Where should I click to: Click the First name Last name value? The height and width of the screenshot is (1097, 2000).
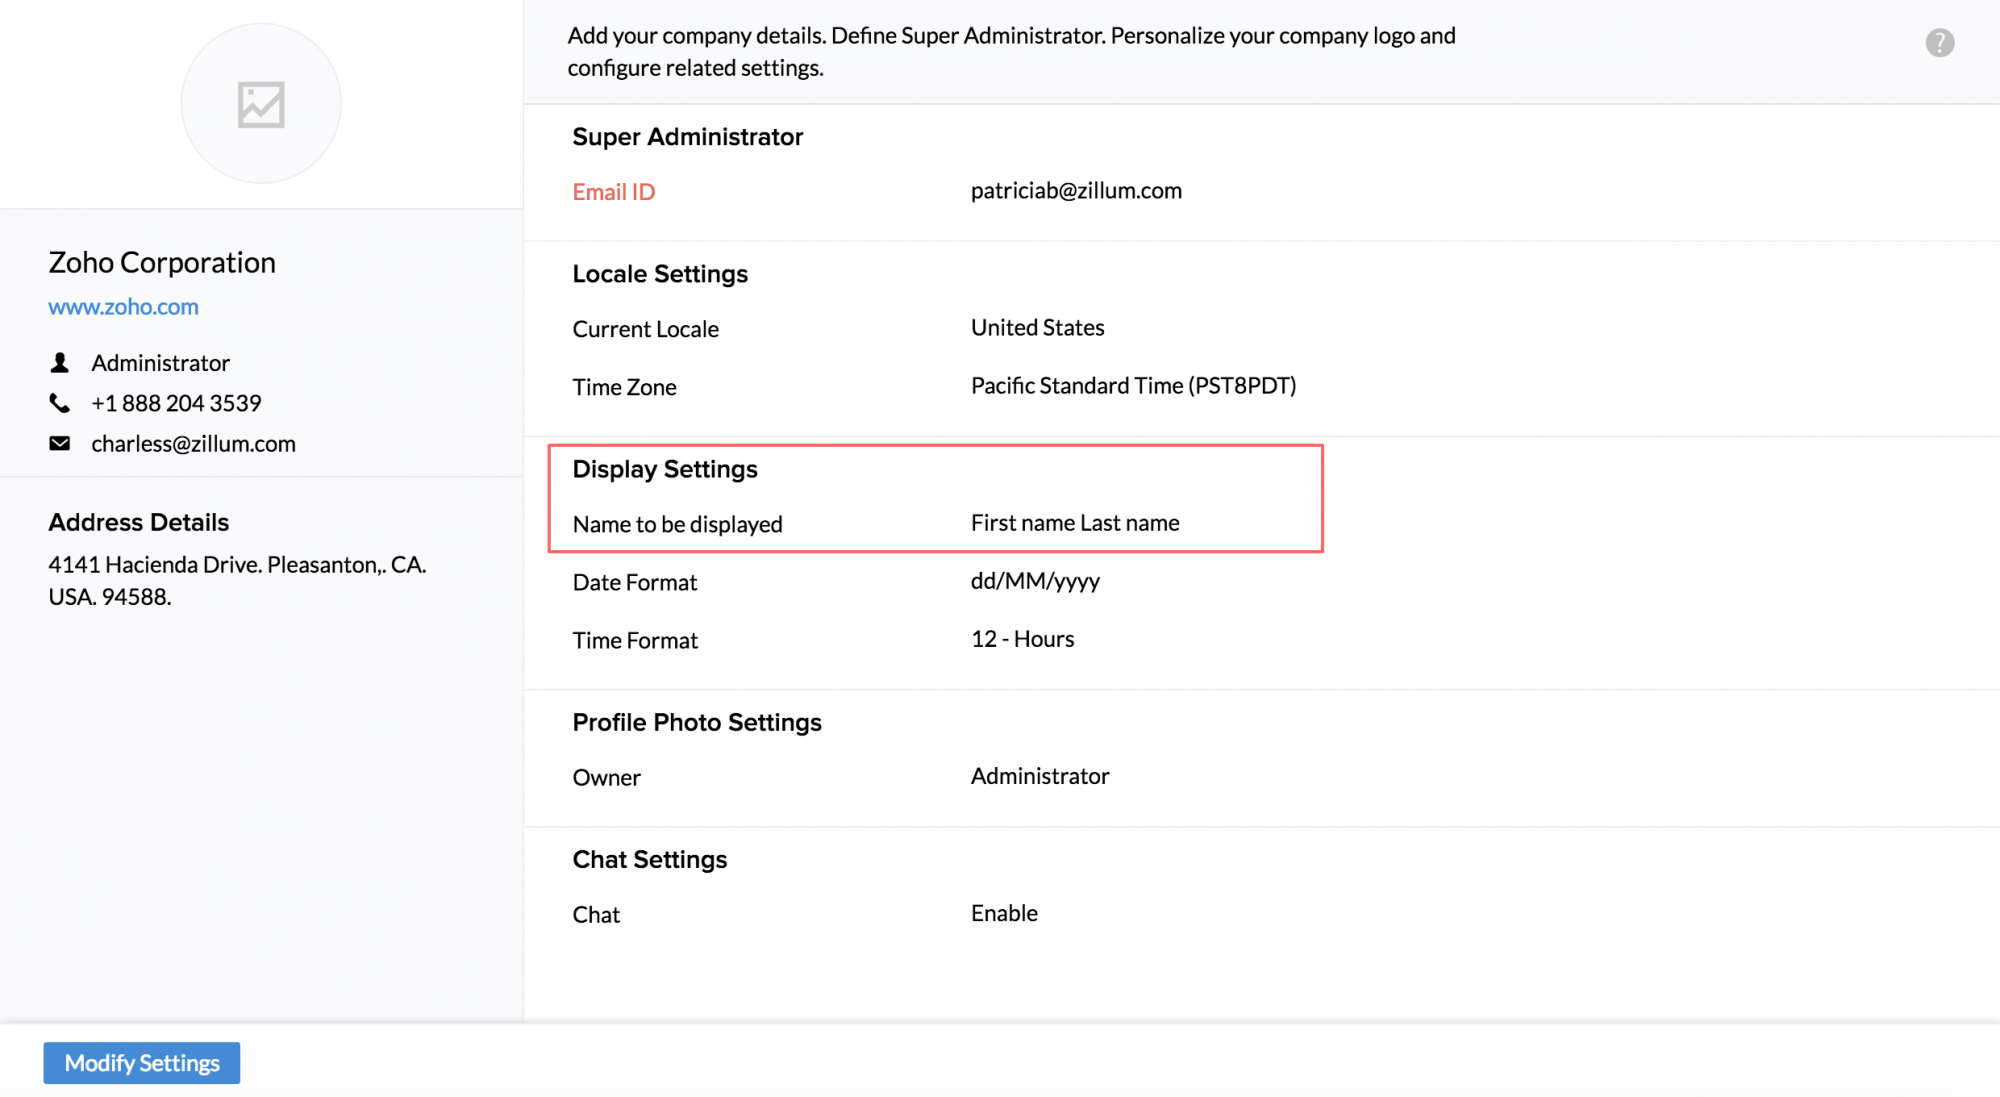click(1075, 523)
